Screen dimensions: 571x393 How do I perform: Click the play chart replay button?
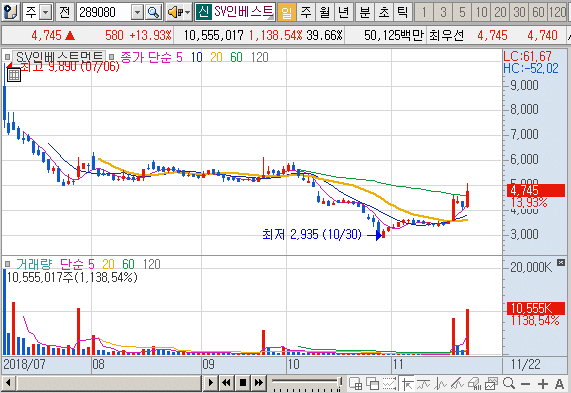point(210,383)
